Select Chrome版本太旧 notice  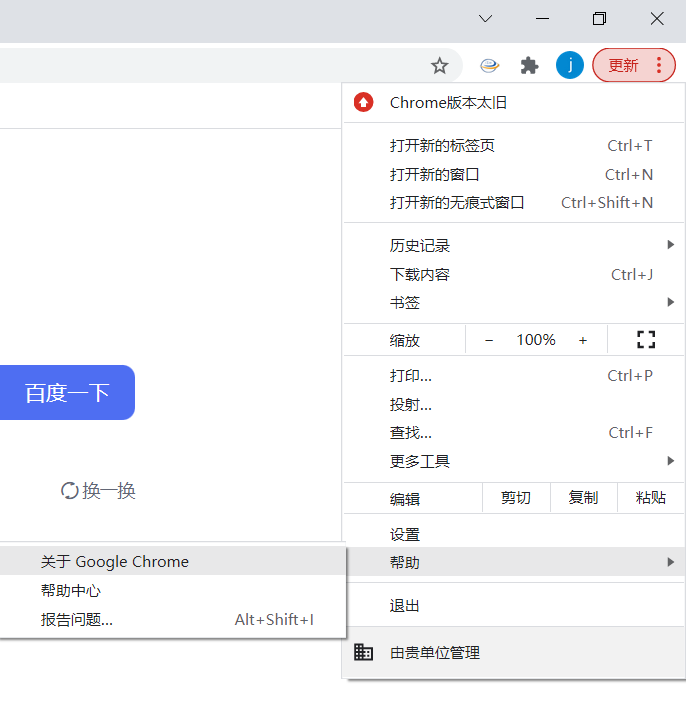(514, 103)
